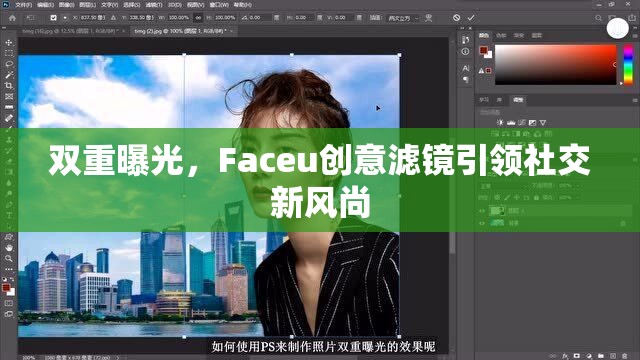This screenshot has height=360, width=640.
Task: Select the Rectangular Marquee tool
Action: coord(9,53)
